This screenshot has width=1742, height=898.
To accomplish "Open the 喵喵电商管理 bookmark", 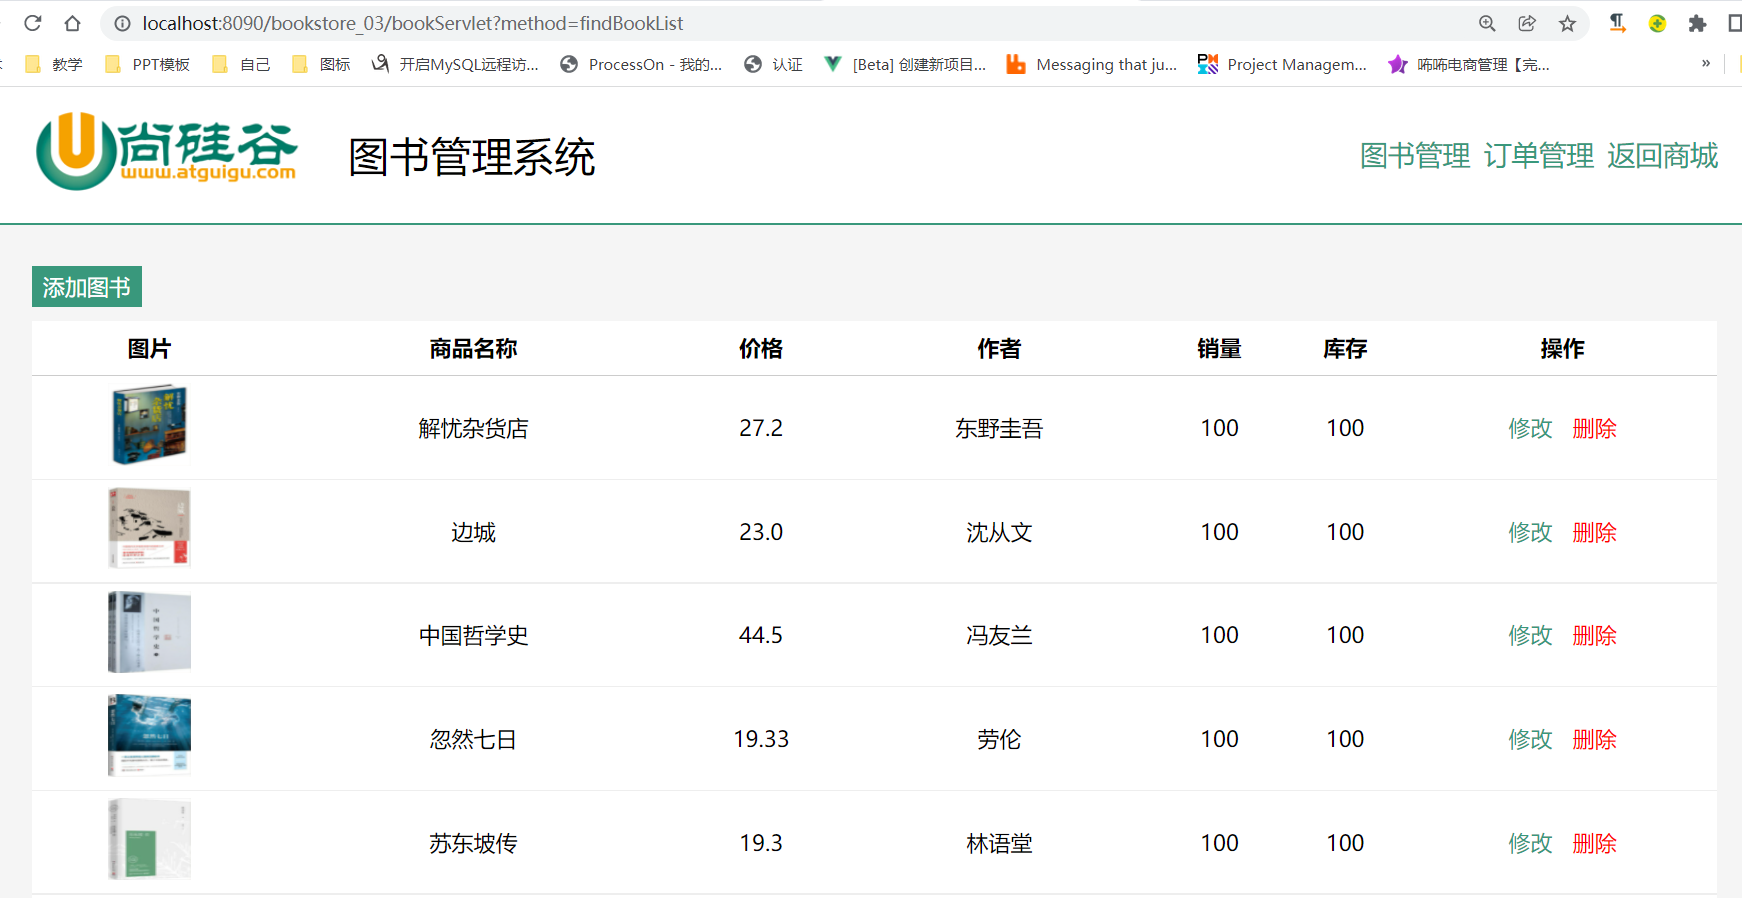I will (1469, 64).
